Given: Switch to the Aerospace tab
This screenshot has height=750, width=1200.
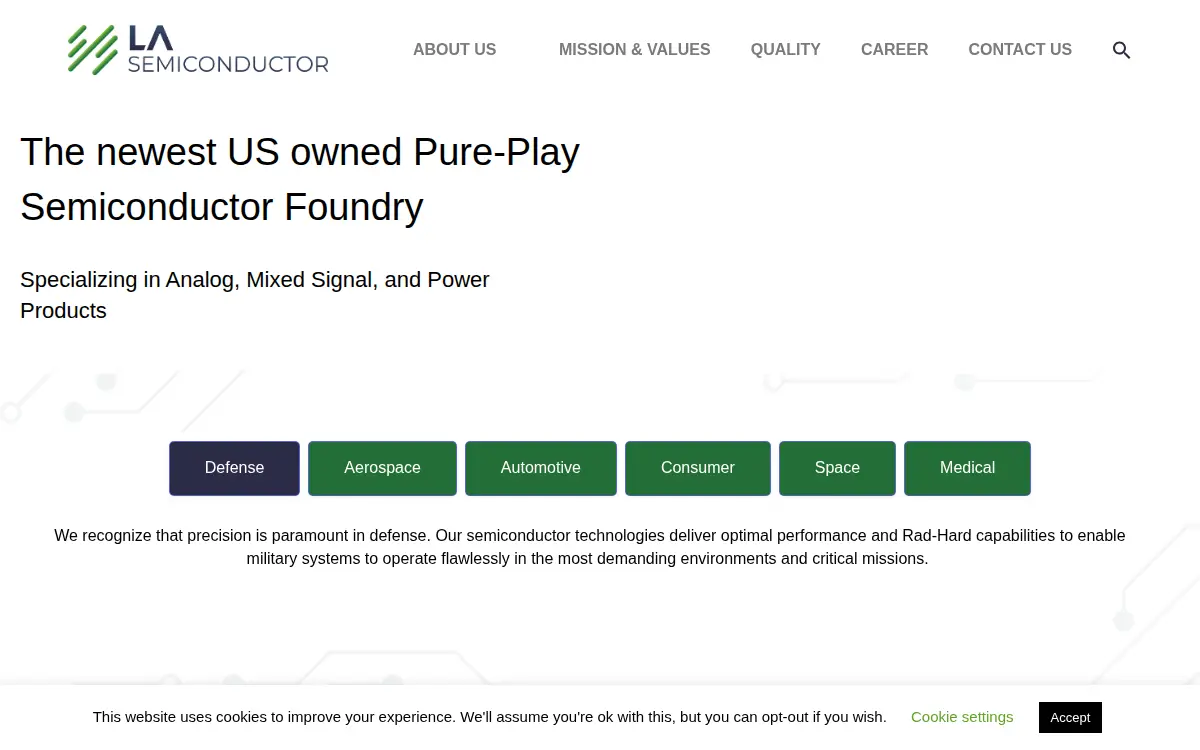Looking at the screenshot, I should 382,468.
